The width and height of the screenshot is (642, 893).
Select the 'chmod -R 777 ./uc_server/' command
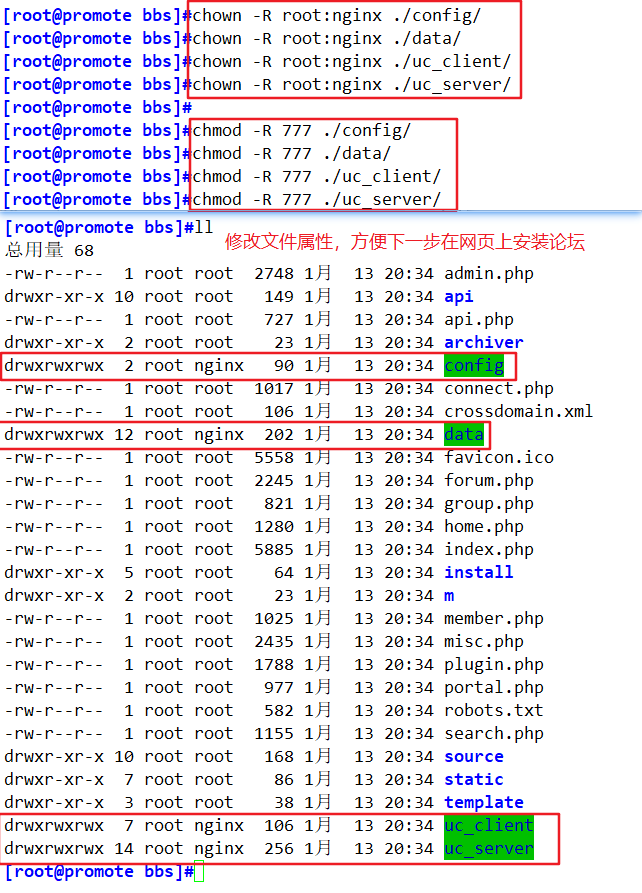(317, 199)
